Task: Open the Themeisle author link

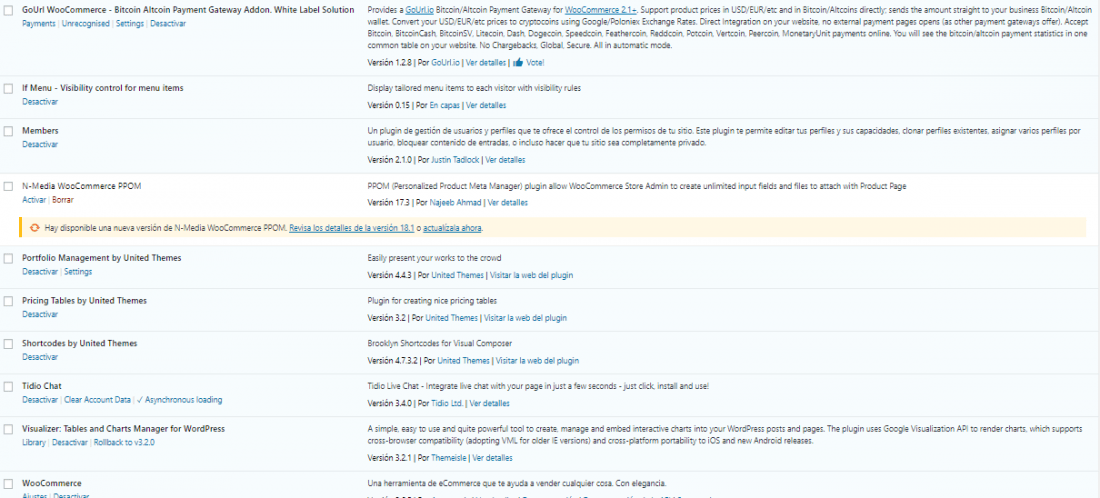Action: click(448, 458)
